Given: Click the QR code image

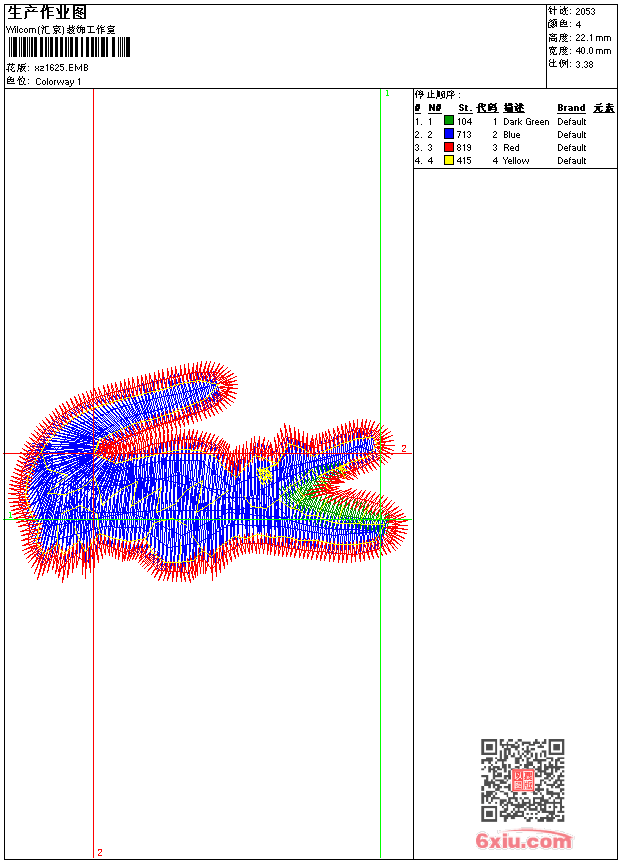Looking at the screenshot, I should (523, 780).
